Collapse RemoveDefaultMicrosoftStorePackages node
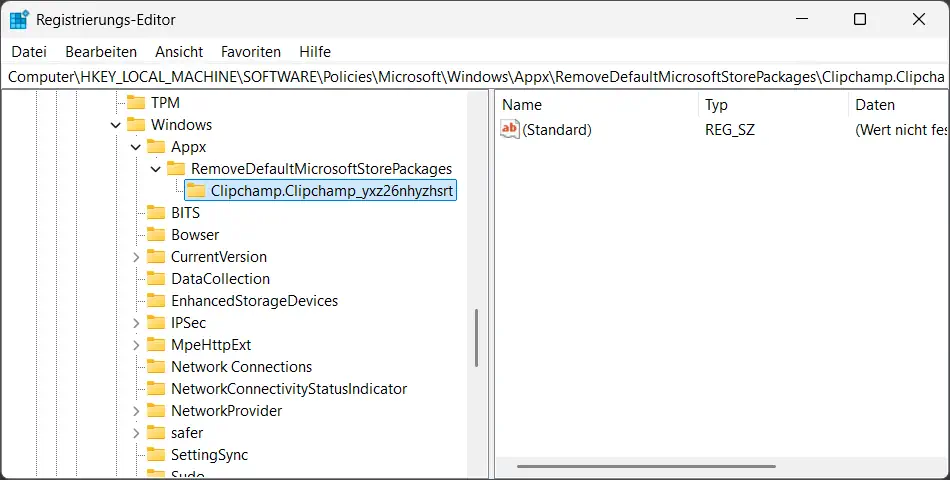The image size is (950, 480). pyautogui.click(x=156, y=169)
